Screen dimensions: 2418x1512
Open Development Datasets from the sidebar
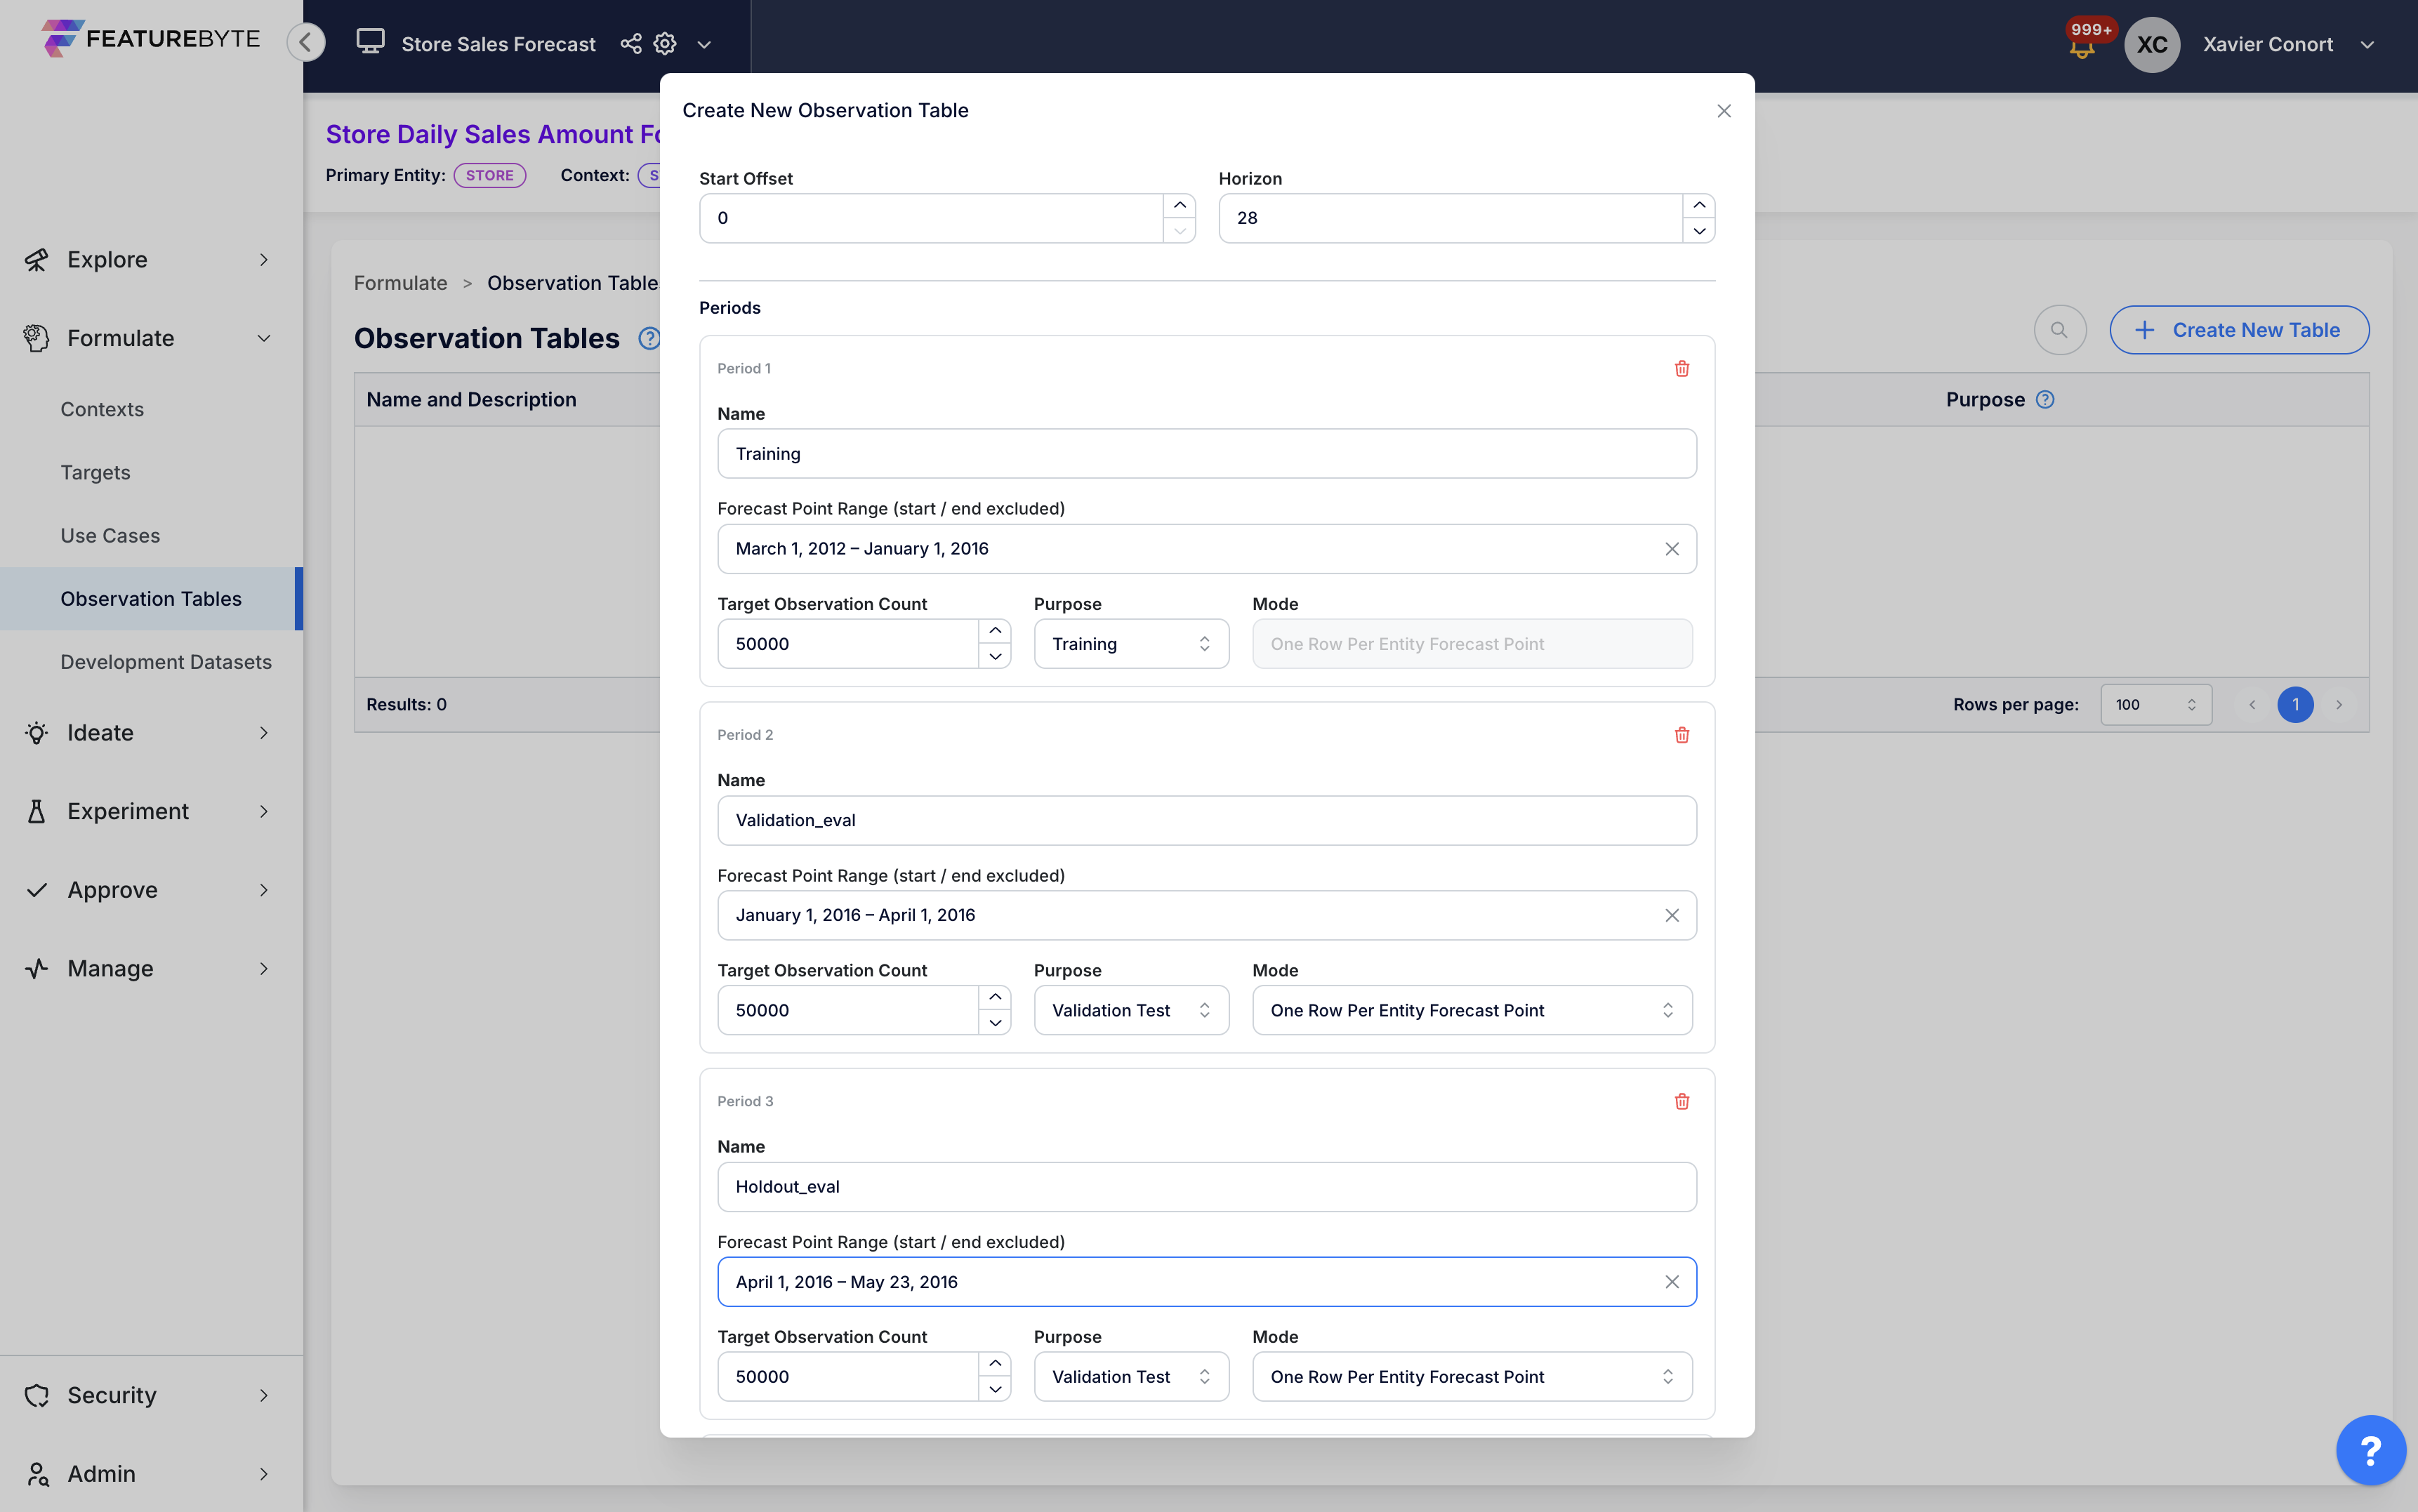tap(166, 661)
